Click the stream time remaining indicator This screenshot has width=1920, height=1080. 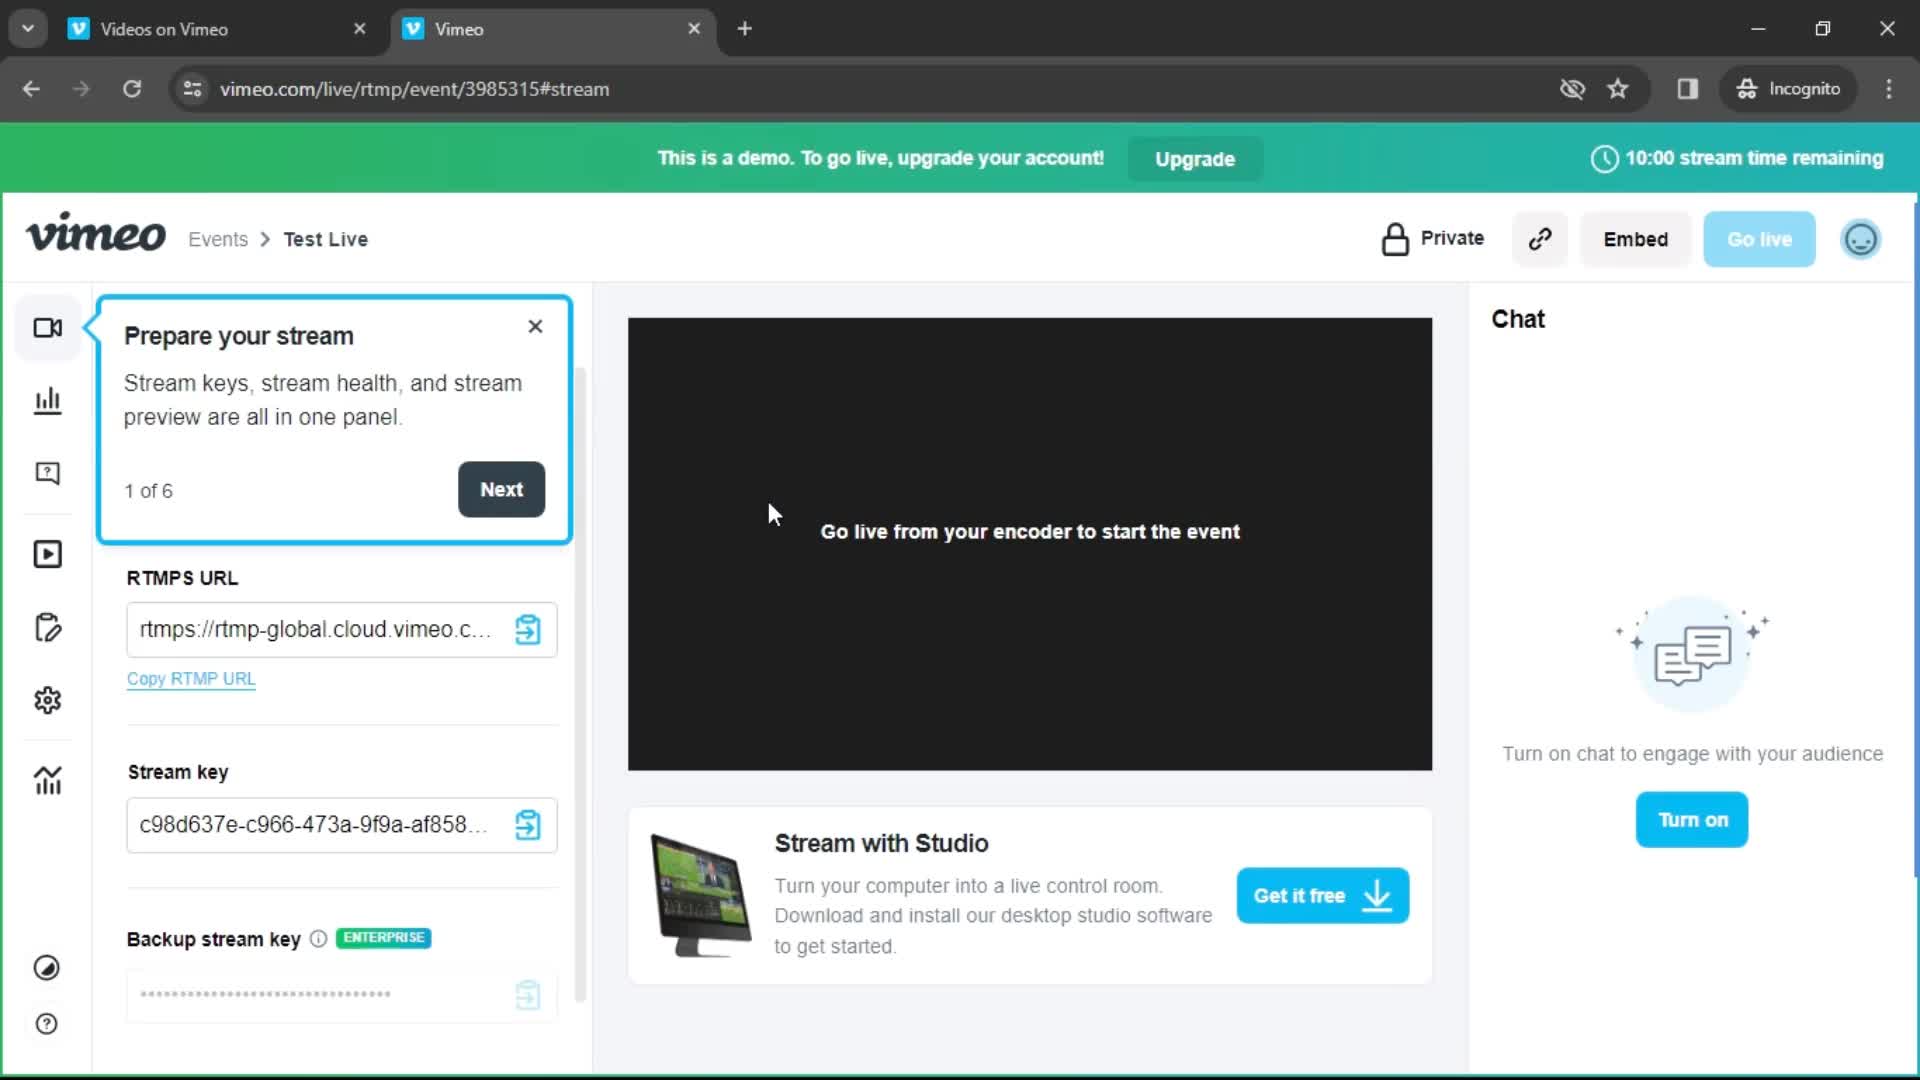1739,158
